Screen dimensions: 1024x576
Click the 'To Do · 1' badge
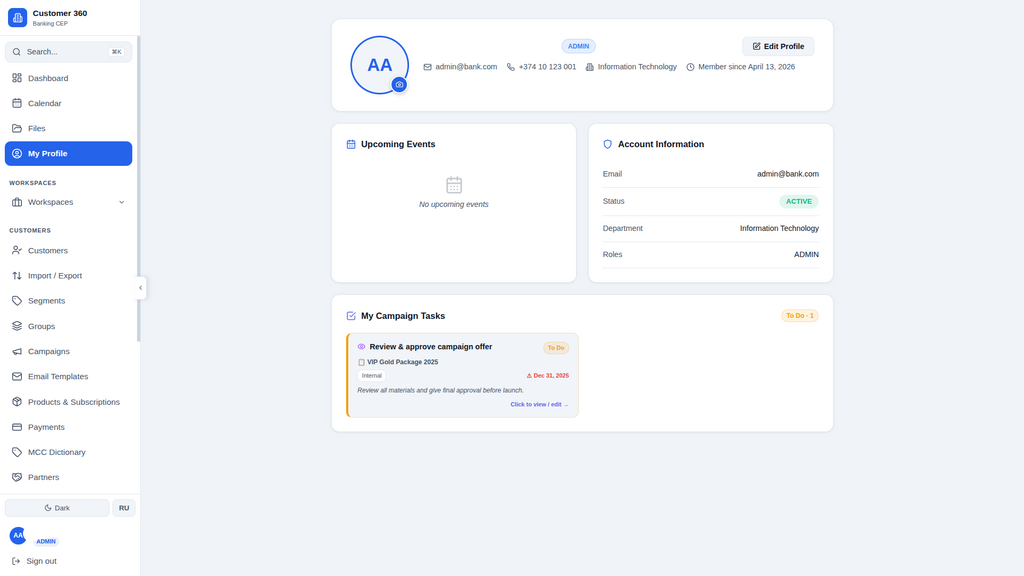click(799, 315)
